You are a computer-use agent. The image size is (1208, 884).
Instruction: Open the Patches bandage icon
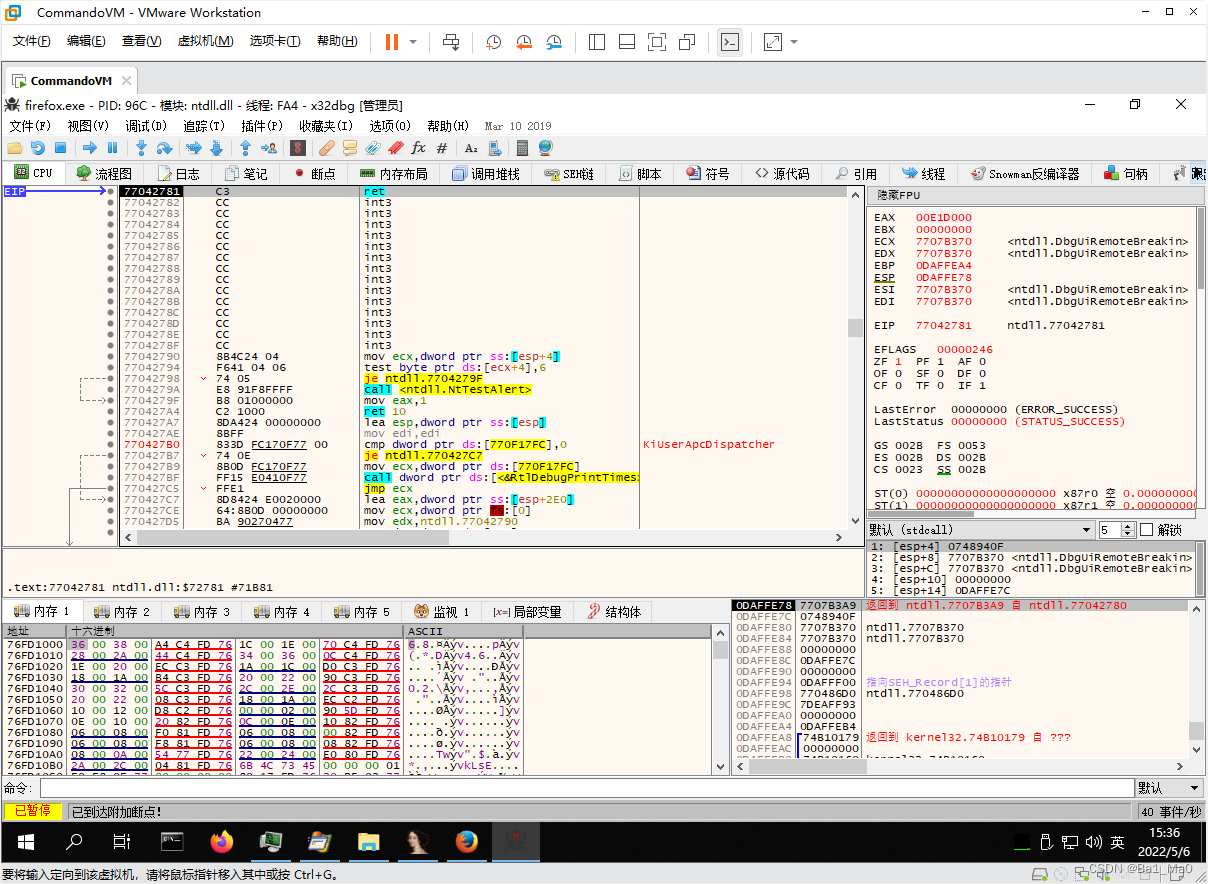[326, 147]
